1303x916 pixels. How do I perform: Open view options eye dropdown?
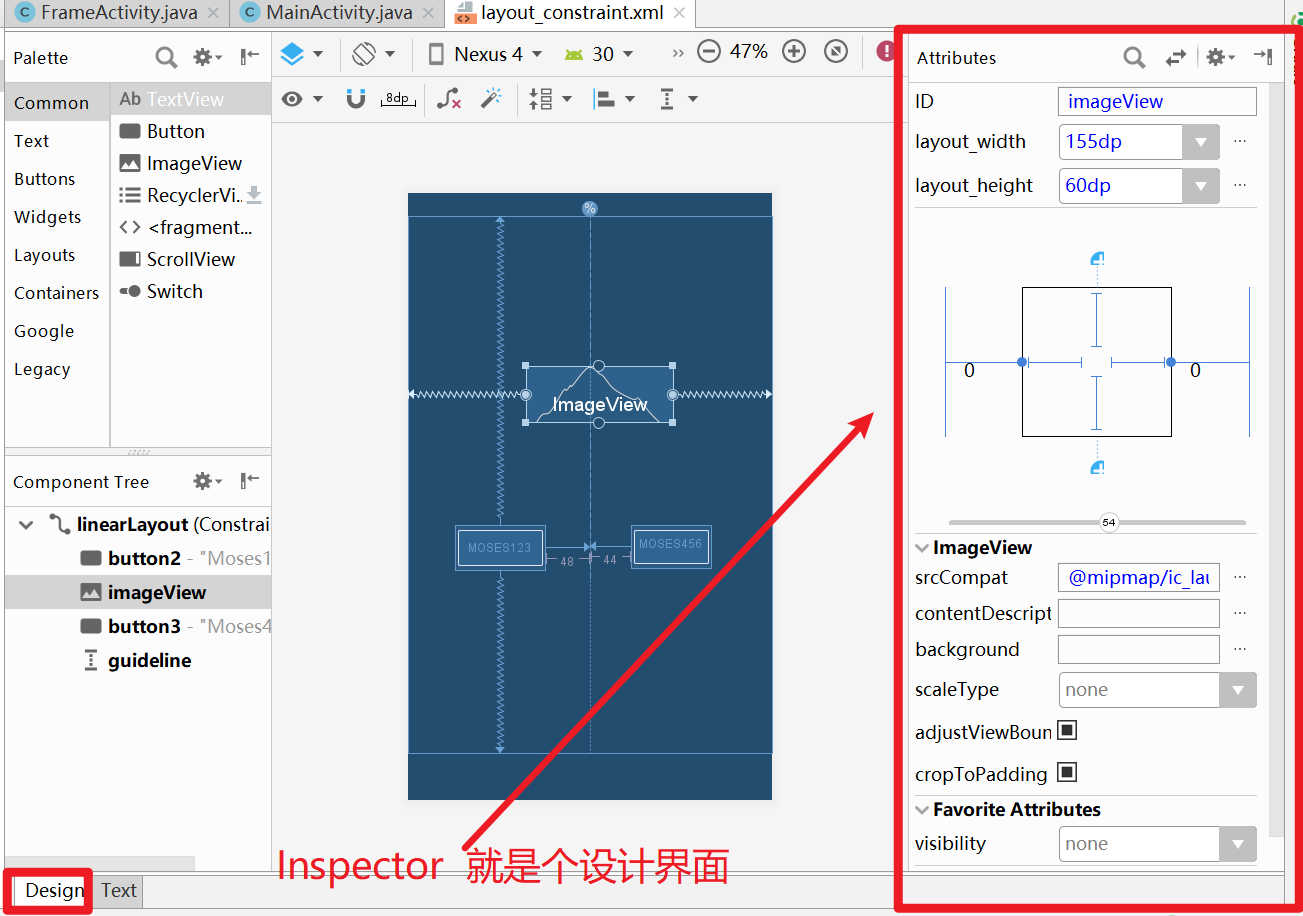(x=302, y=99)
